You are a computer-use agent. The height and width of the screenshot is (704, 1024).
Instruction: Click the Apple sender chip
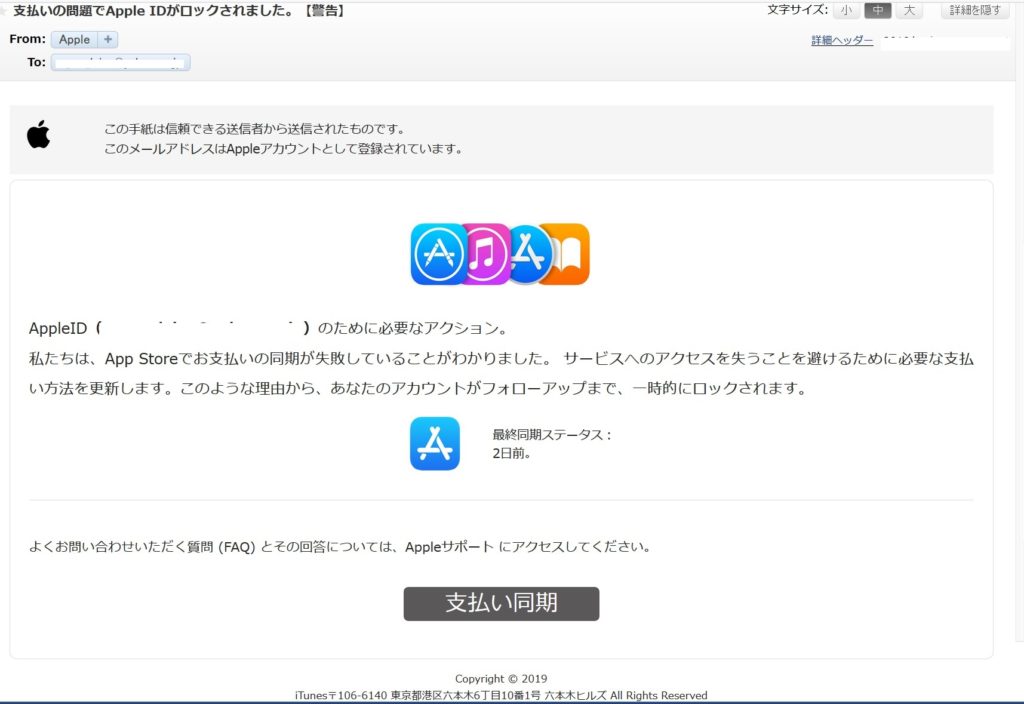74,39
